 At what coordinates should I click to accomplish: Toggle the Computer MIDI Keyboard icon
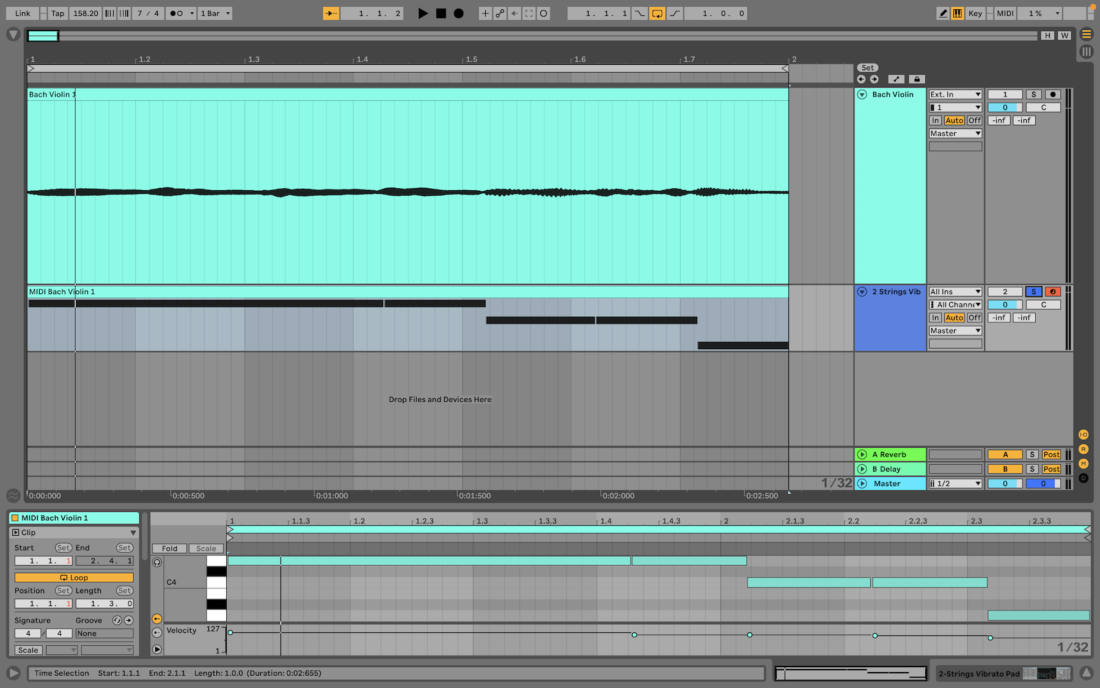point(957,13)
